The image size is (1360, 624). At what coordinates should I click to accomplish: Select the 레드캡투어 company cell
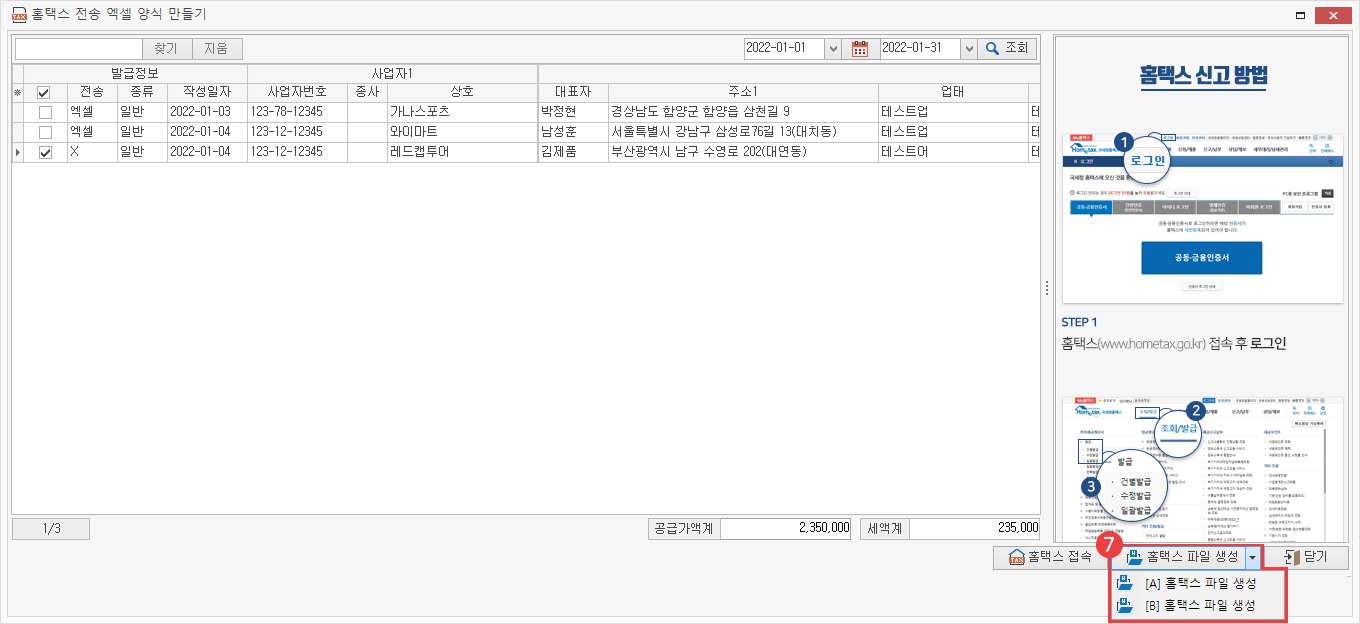coord(462,152)
